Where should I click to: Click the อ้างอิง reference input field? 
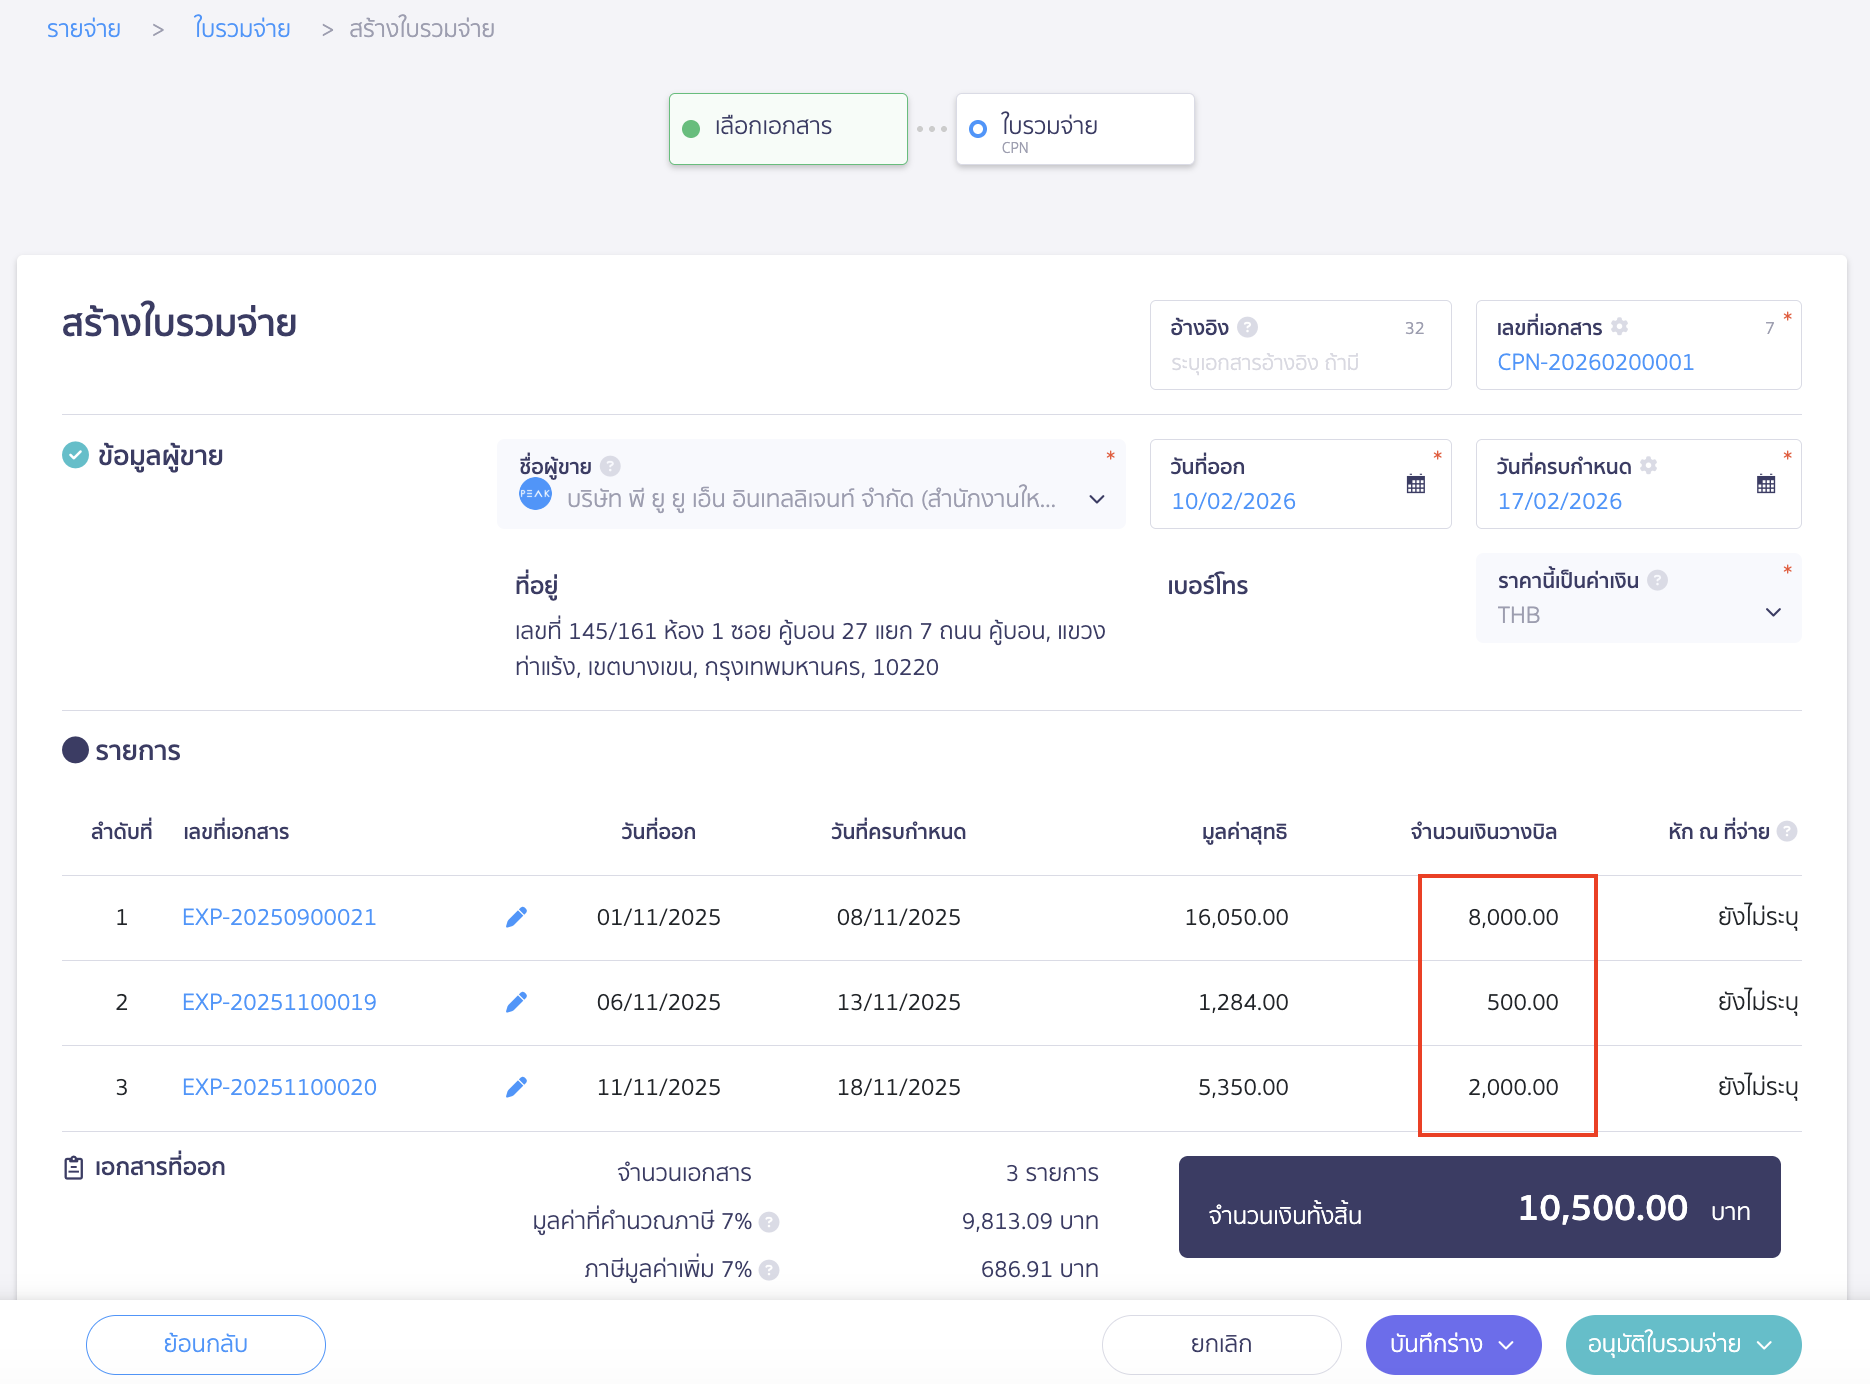1298,362
